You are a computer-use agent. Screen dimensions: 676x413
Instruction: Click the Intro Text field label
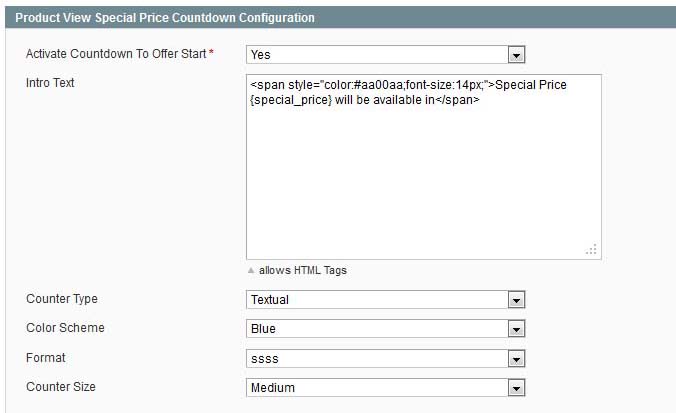[x=50, y=83]
